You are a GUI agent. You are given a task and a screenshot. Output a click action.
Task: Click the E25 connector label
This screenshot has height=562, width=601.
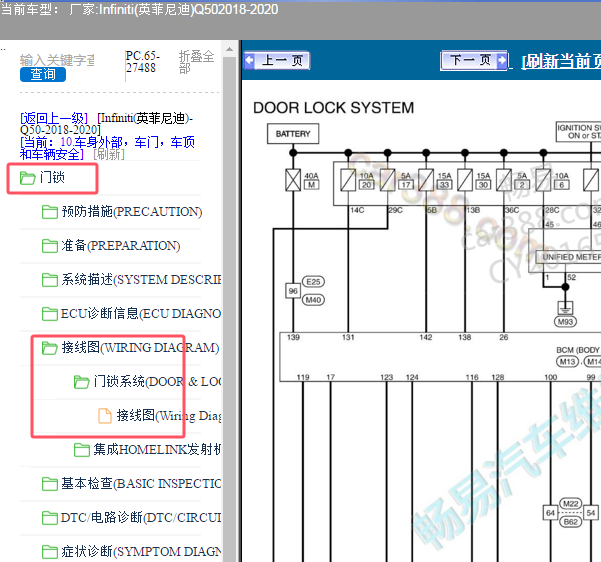click(313, 282)
